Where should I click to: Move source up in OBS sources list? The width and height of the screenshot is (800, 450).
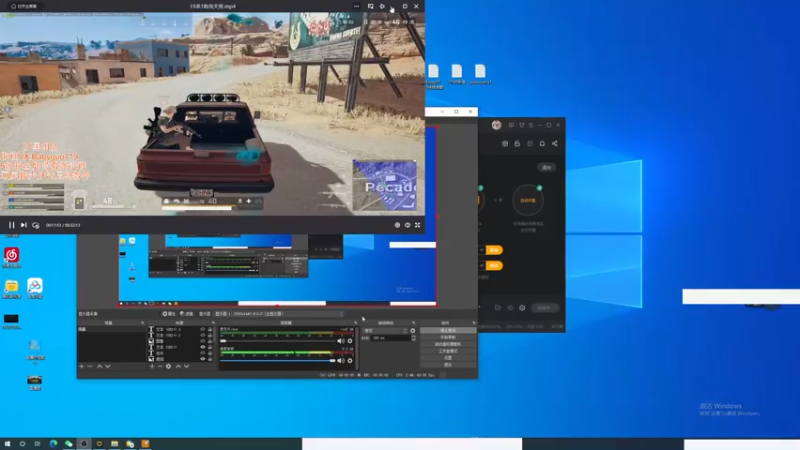click(178, 366)
